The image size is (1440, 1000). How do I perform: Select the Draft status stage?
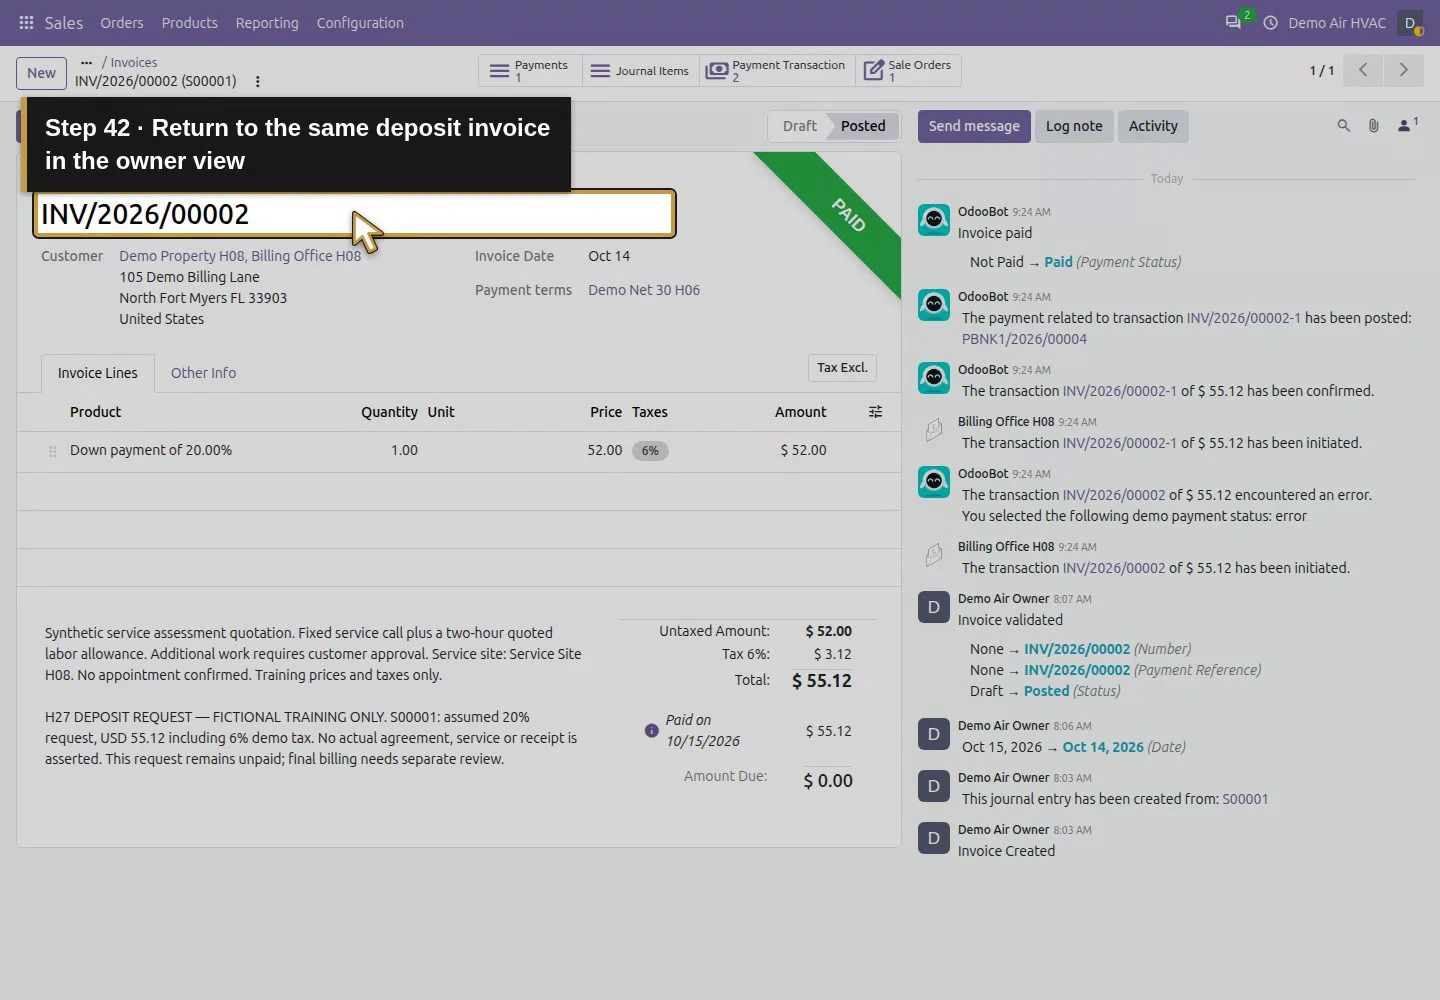tap(799, 126)
